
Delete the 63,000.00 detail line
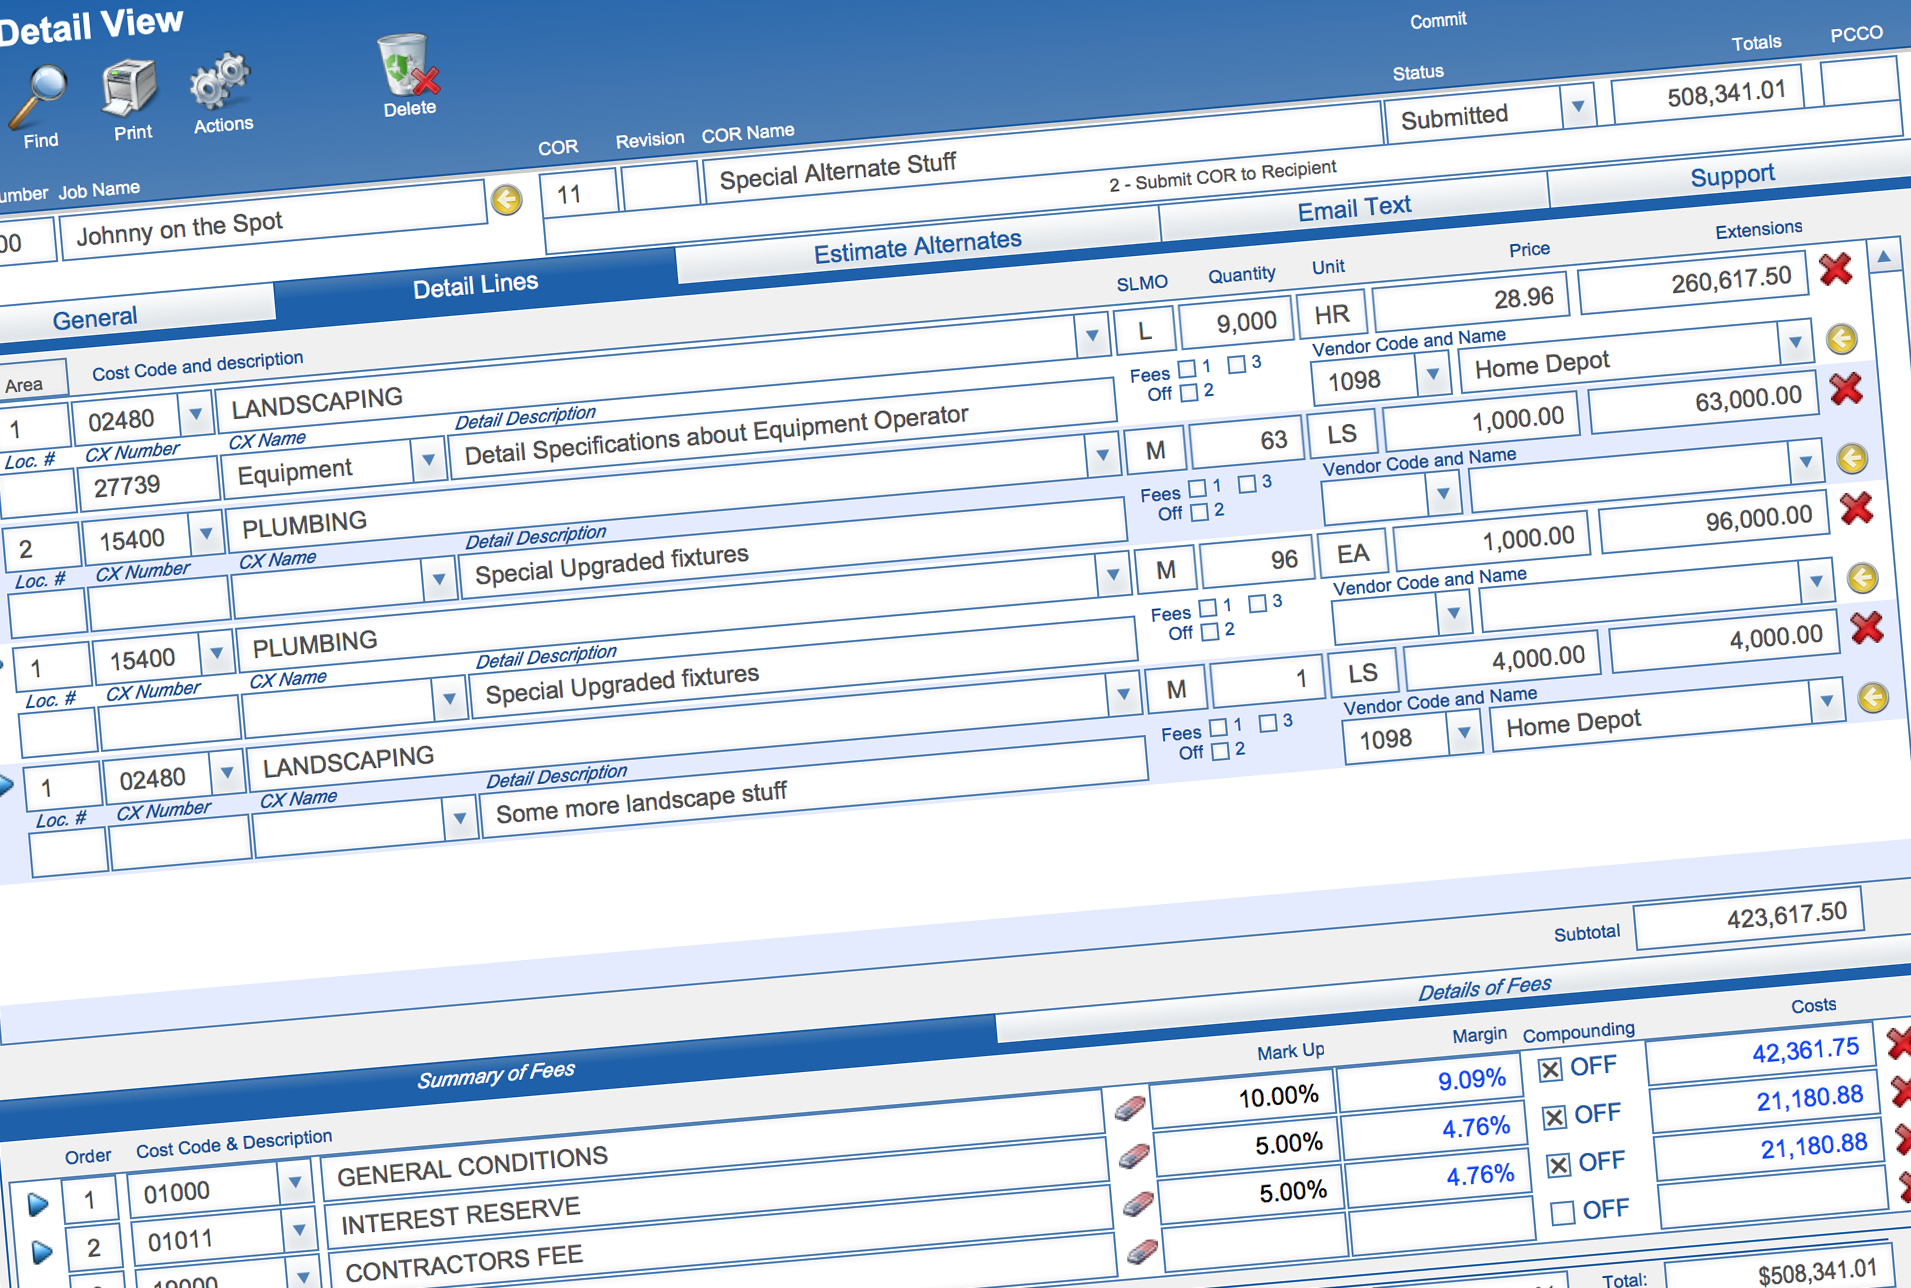1845,388
